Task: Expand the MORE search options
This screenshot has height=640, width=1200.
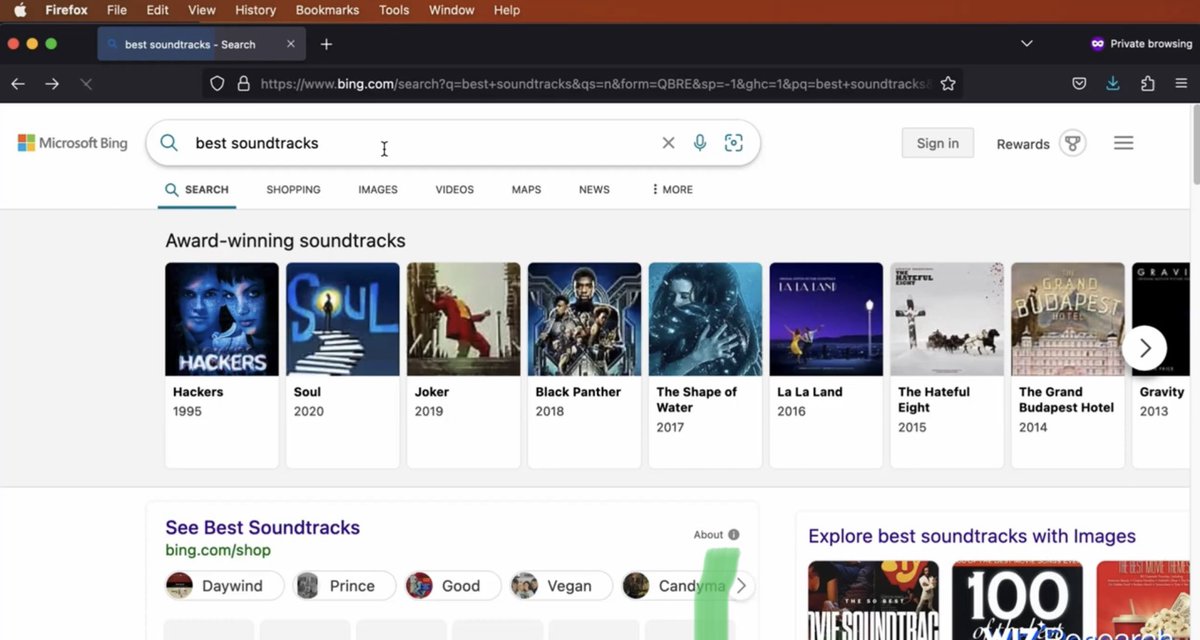Action: 671,189
